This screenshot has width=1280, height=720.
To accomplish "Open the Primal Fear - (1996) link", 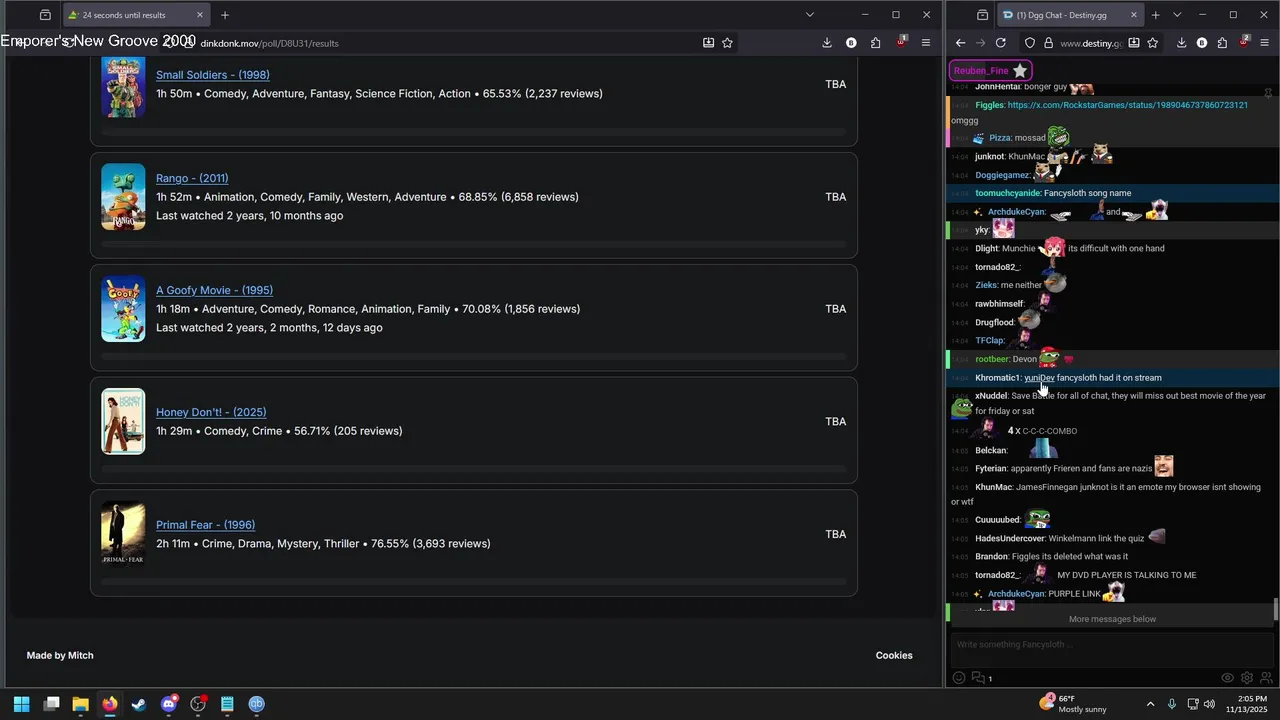I will point(205,525).
